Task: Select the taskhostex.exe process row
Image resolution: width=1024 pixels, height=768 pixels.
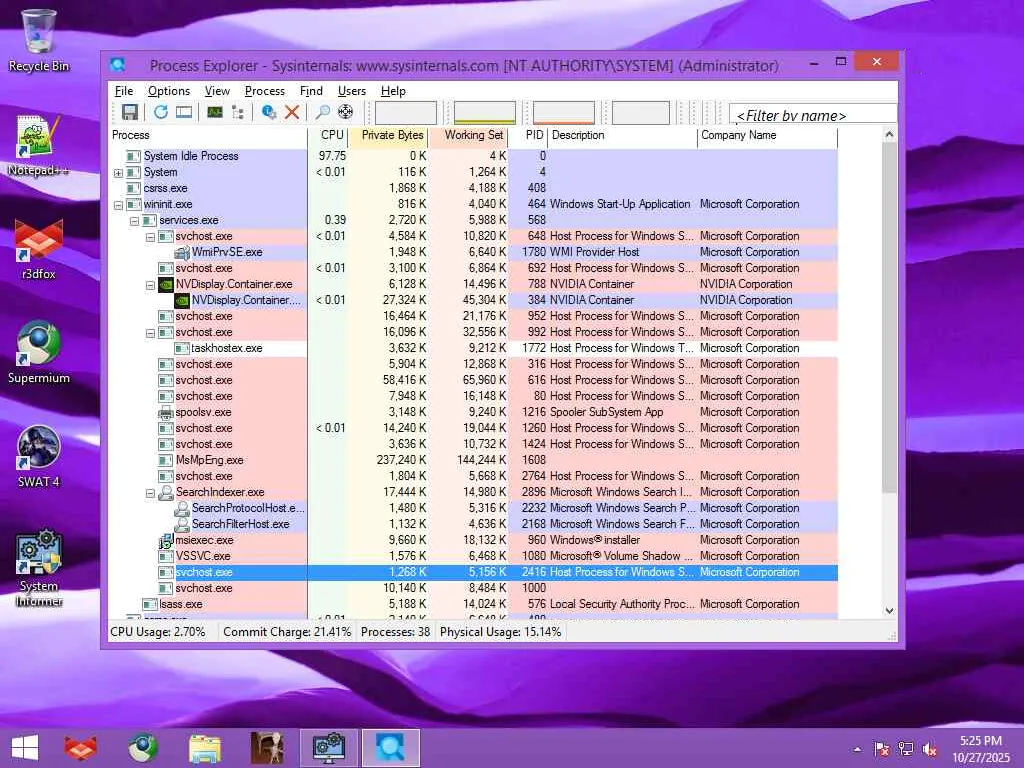Action: [473, 349]
